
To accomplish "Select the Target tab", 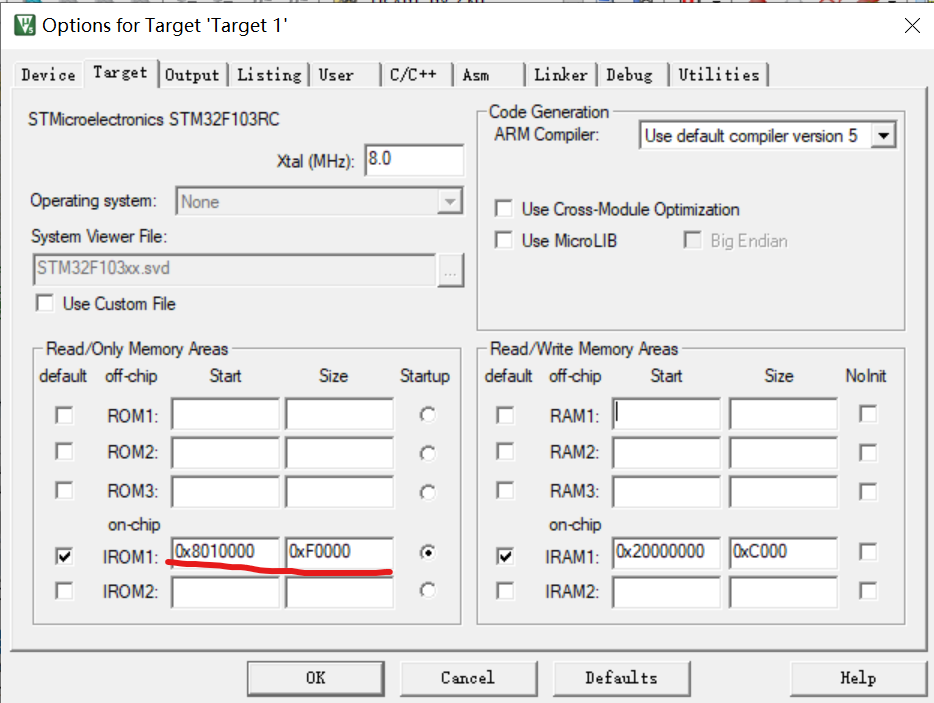I will pyautogui.click(x=120, y=73).
